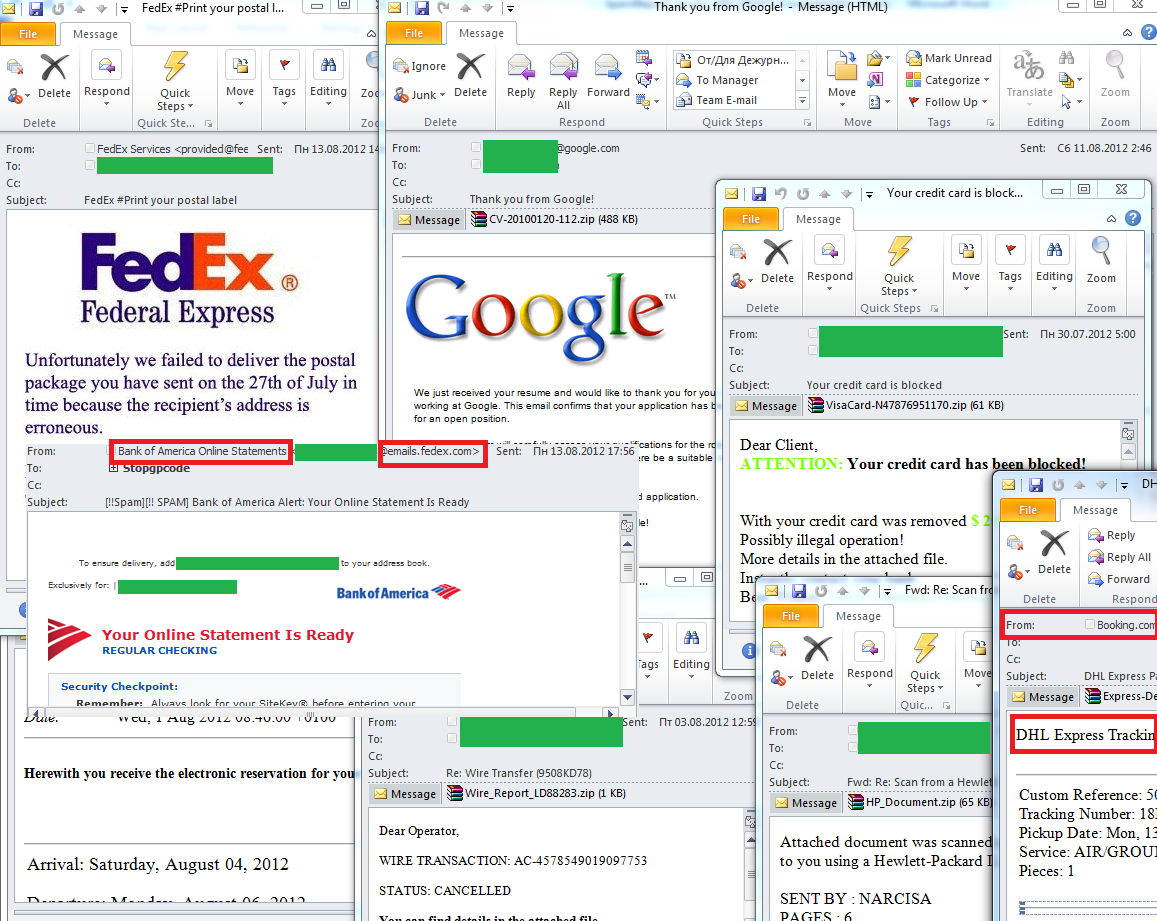Viewport: 1157px width, 921px height.
Task: Open Junk dropdown in Google message ribbon
Action: (442, 95)
